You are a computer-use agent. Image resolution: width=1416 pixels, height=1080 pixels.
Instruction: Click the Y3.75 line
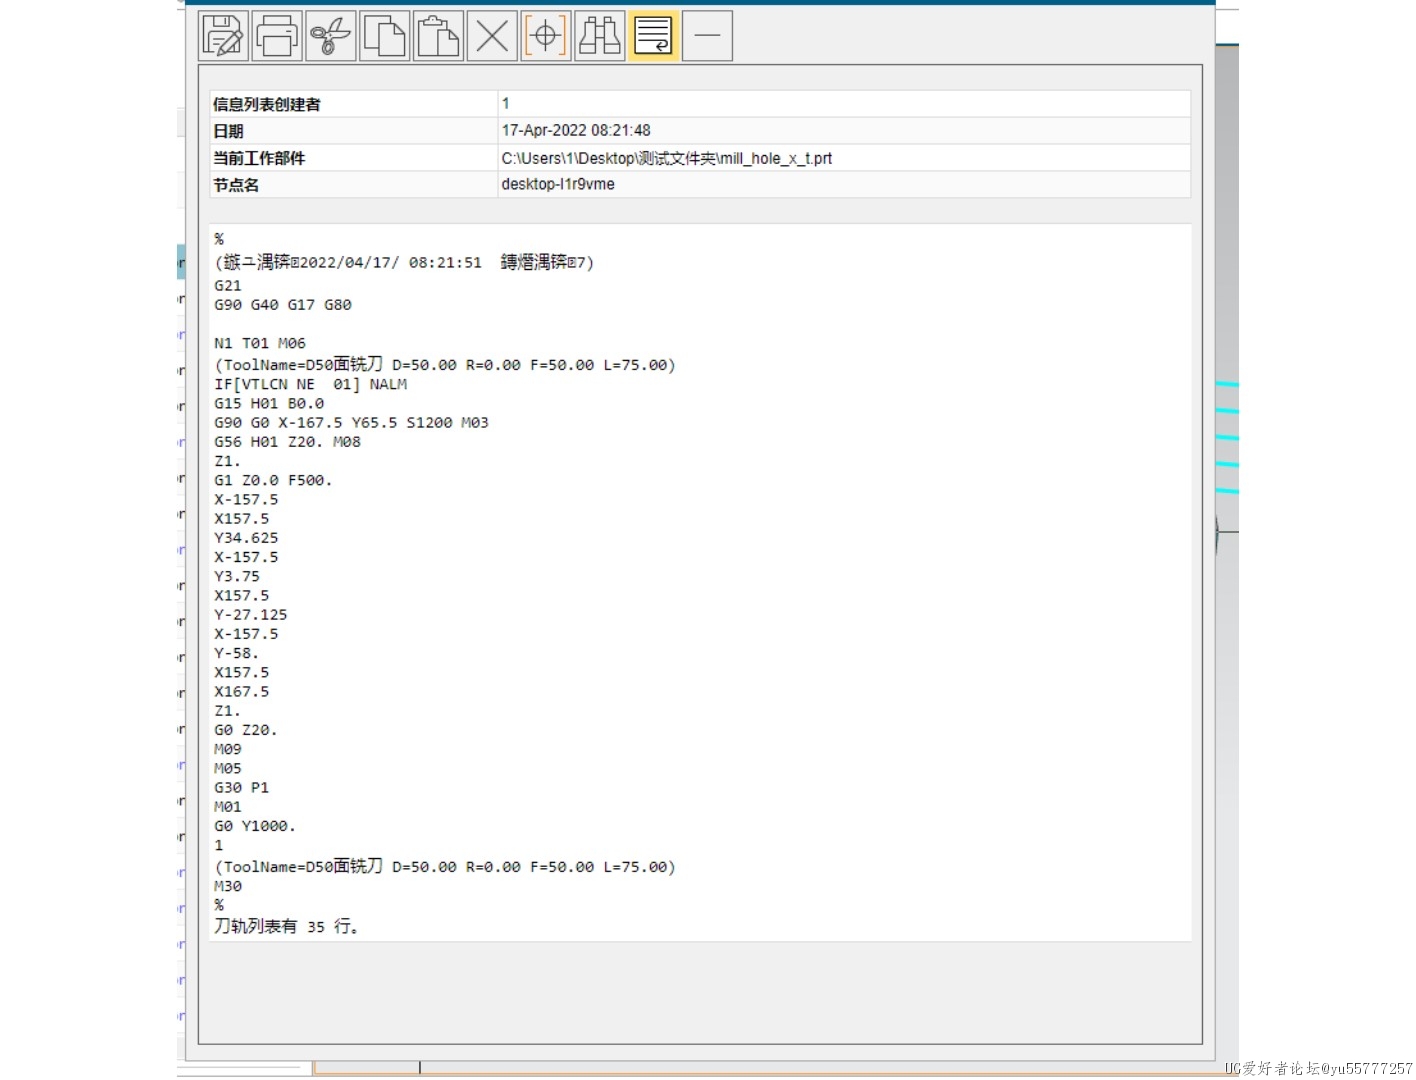[237, 577]
